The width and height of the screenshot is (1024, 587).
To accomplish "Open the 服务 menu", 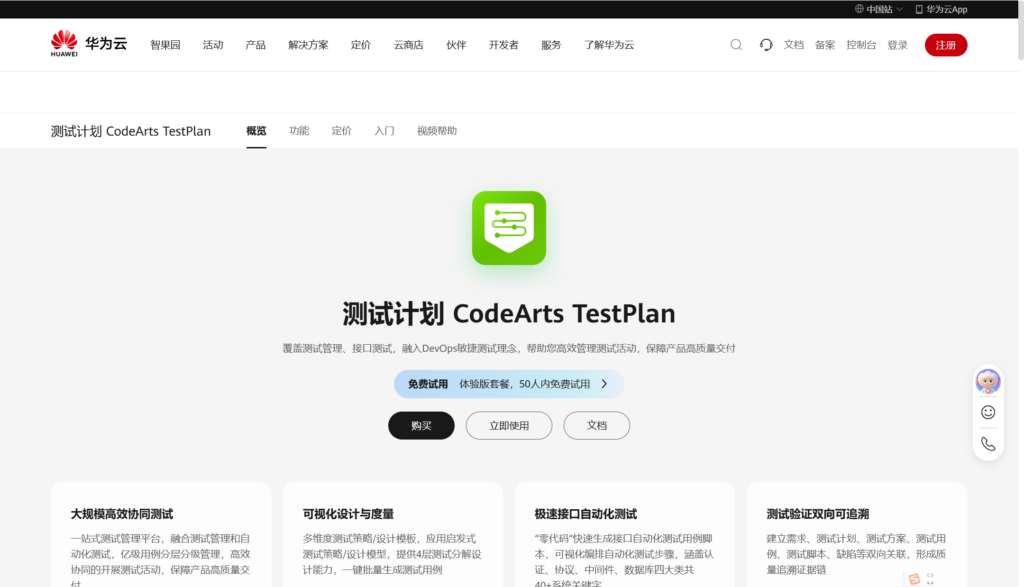I will tap(551, 45).
